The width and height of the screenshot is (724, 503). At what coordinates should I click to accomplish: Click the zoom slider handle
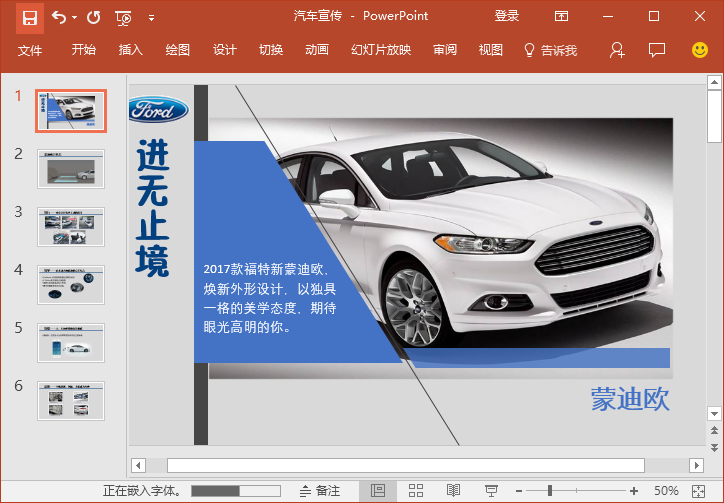pos(549,490)
